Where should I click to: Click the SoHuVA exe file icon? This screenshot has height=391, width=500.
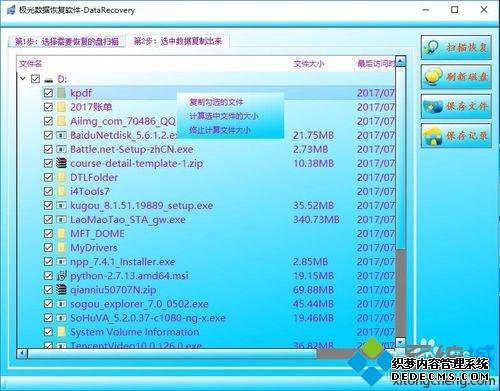click(x=61, y=318)
